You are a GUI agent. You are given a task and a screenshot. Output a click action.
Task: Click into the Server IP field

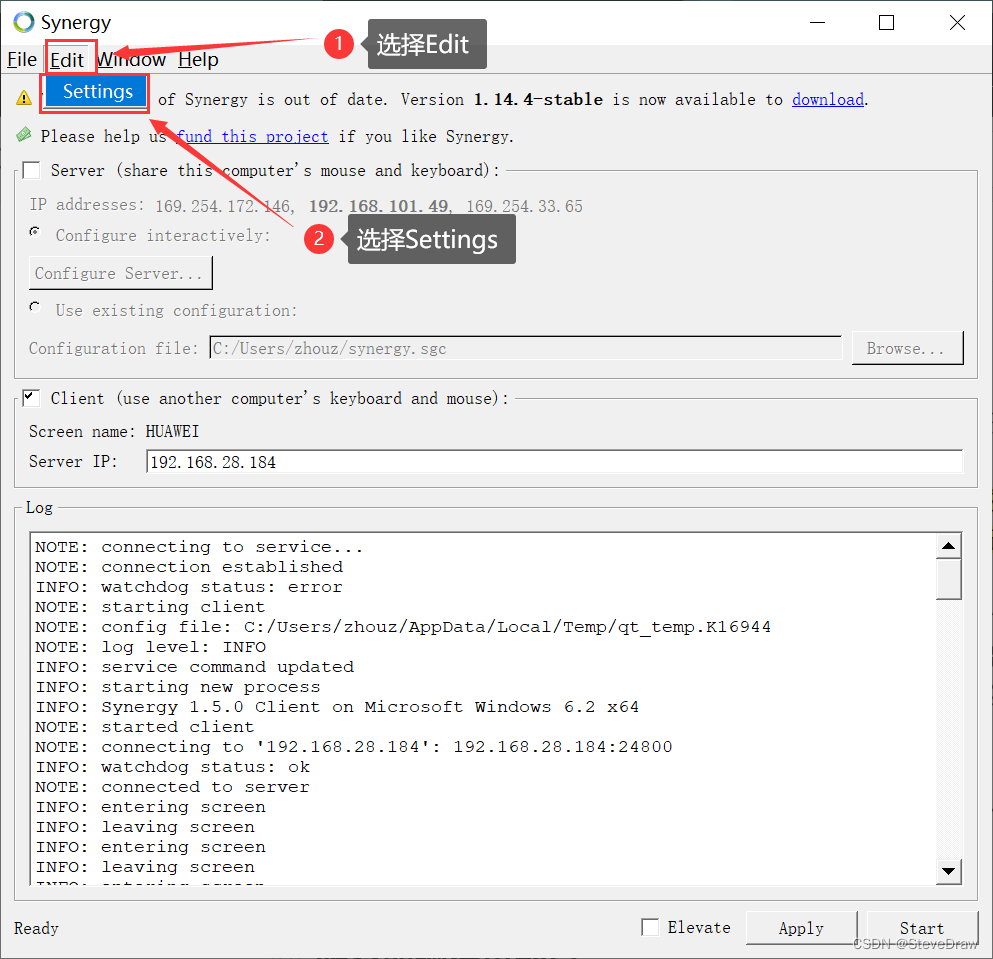[x=554, y=462]
